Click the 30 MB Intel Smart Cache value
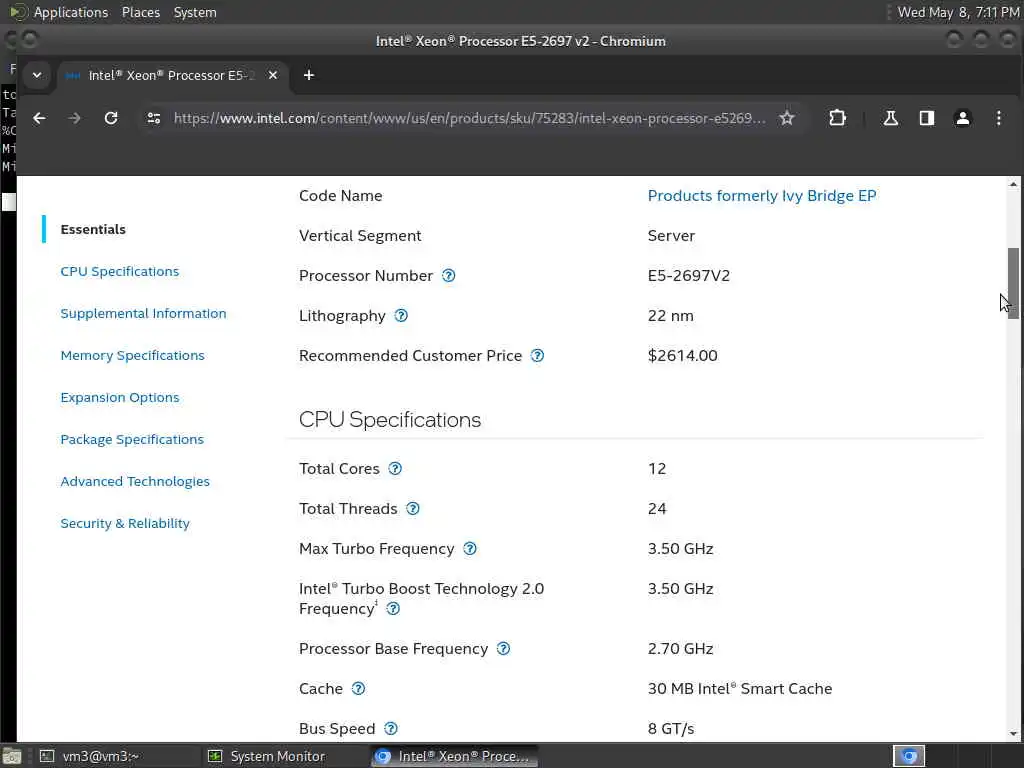Screen dimensions: 1024x768 pos(740,689)
